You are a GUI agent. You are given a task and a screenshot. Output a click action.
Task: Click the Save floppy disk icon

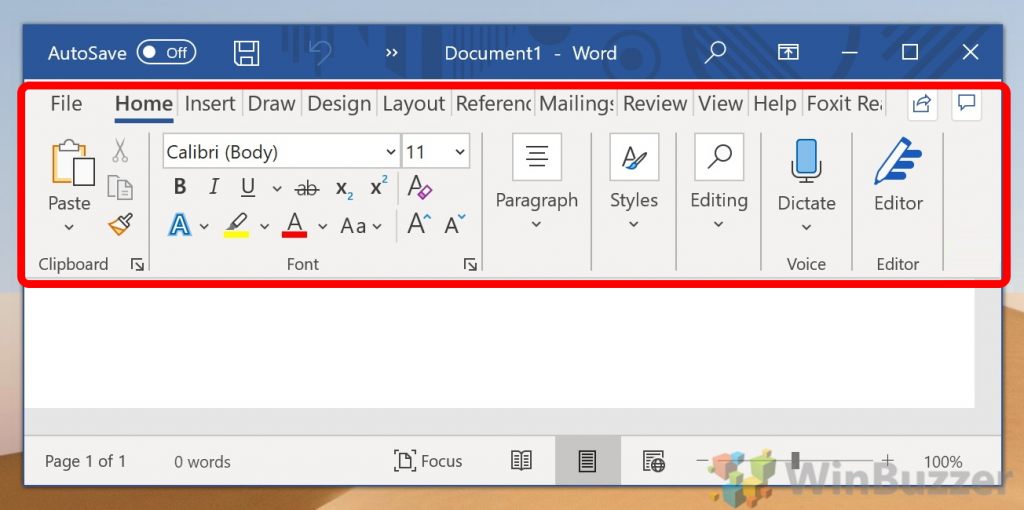246,53
